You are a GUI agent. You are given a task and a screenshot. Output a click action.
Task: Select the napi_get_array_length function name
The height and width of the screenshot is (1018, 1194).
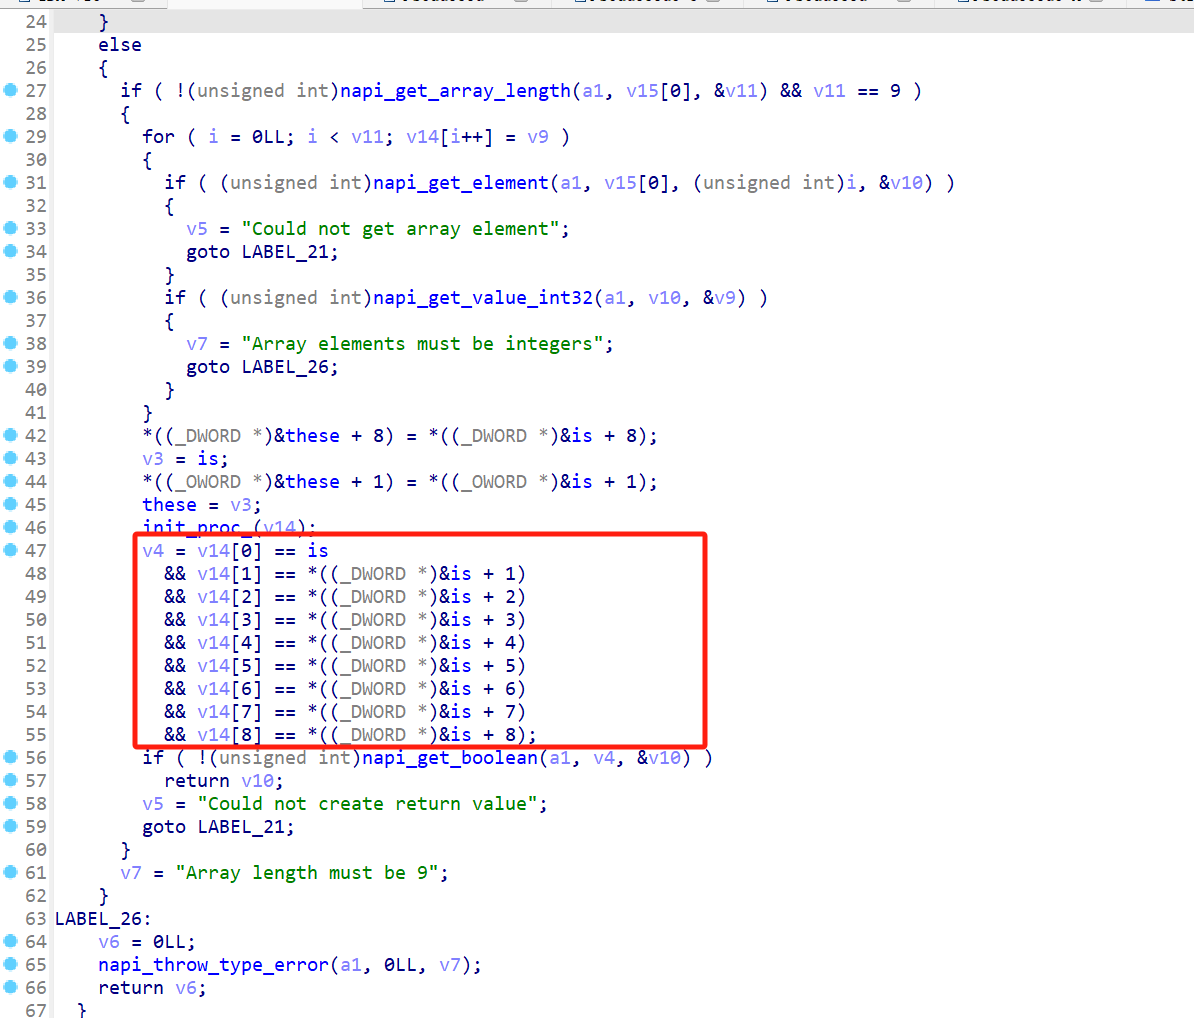point(455,91)
